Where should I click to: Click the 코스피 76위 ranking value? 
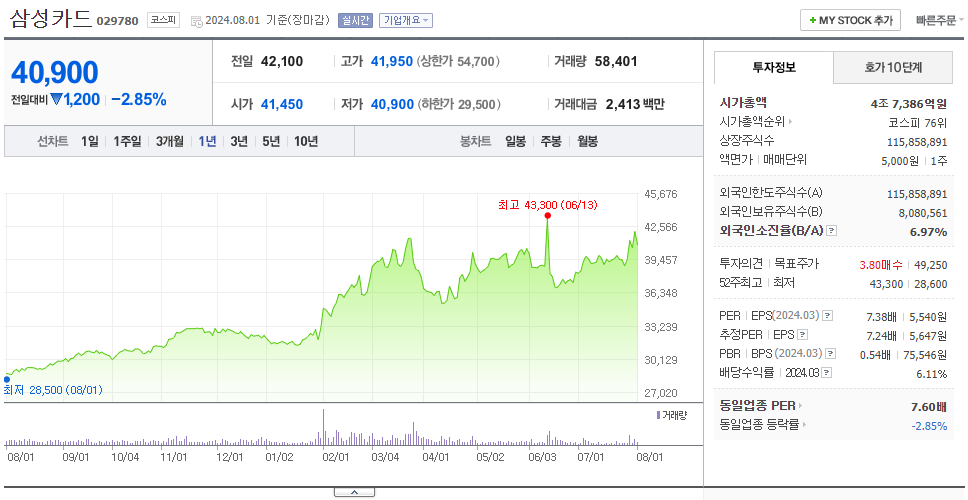coord(917,122)
